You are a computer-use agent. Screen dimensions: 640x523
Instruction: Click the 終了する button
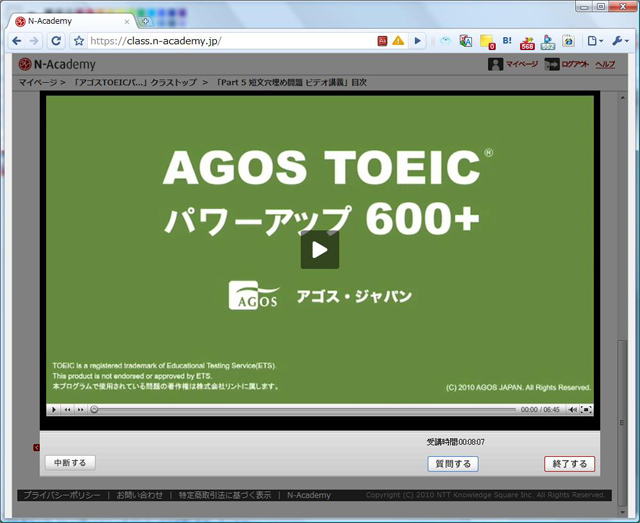pyautogui.click(x=569, y=464)
